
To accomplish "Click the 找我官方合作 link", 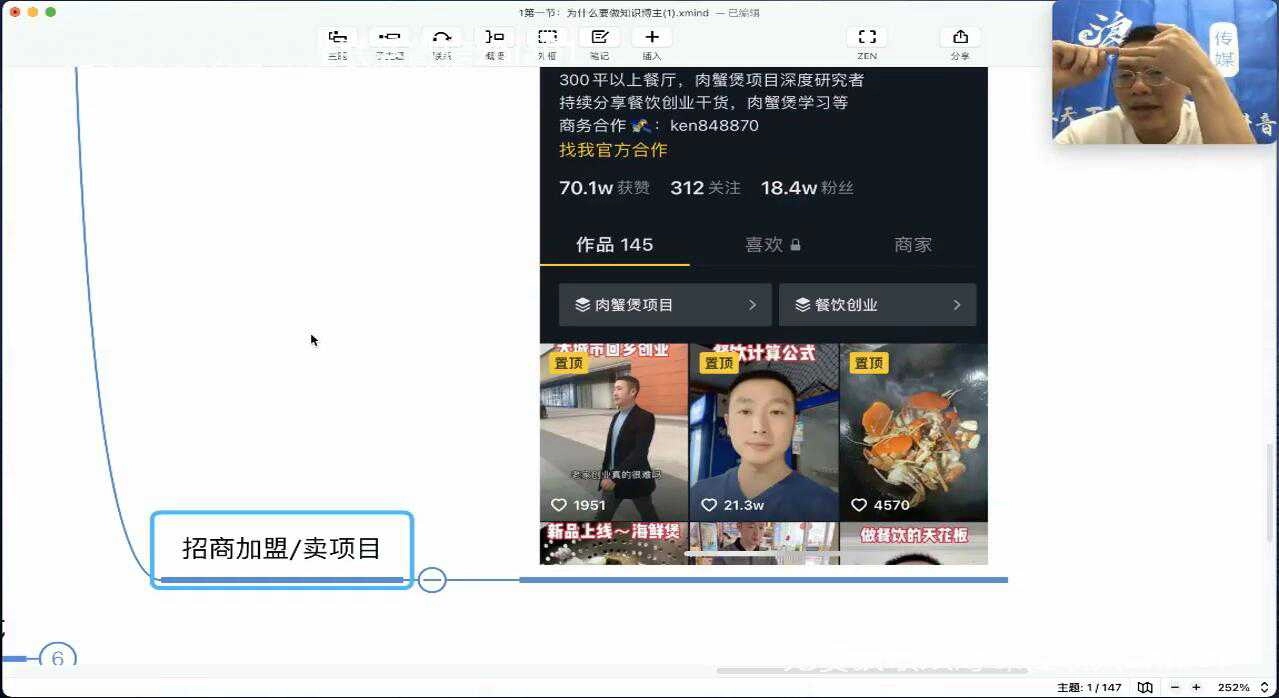I will tap(614, 150).
